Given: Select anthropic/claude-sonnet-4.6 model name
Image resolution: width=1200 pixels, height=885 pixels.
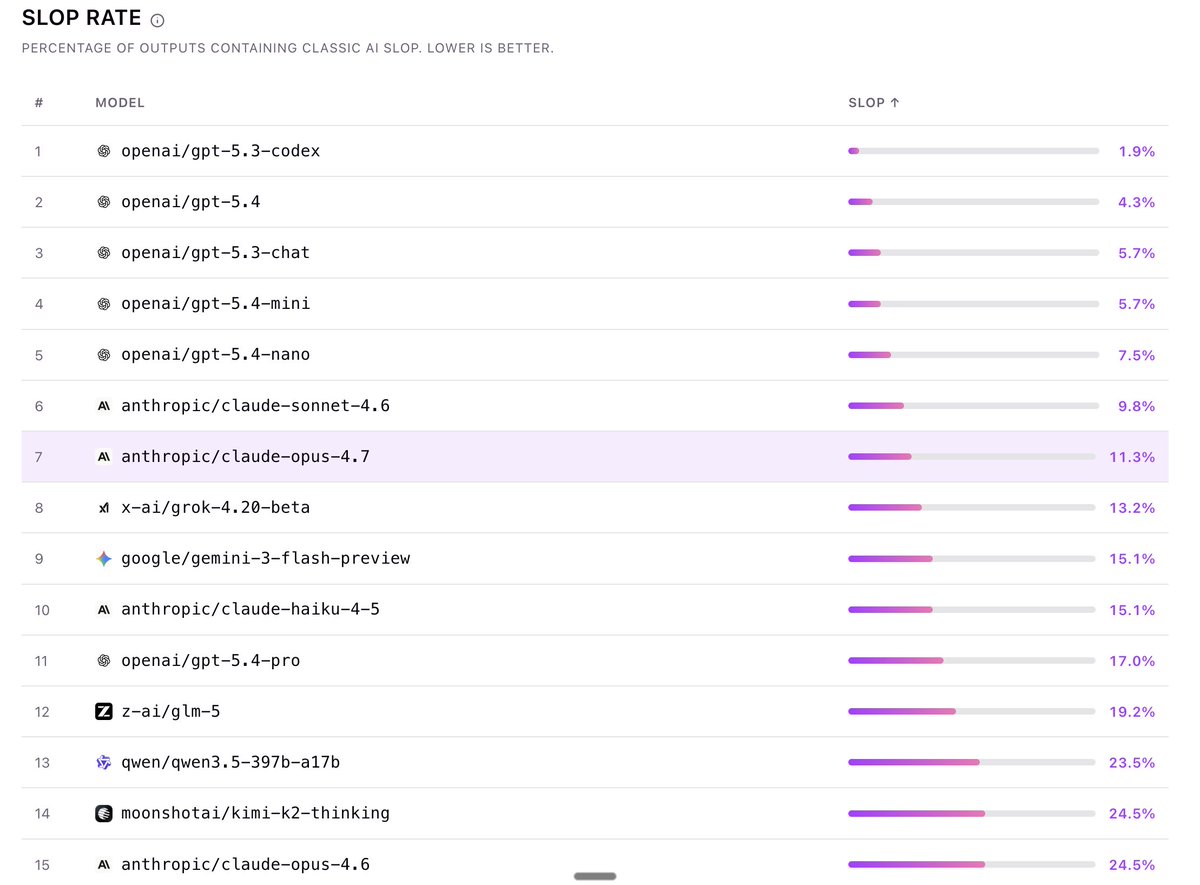Looking at the screenshot, I should tap(255, 406).
